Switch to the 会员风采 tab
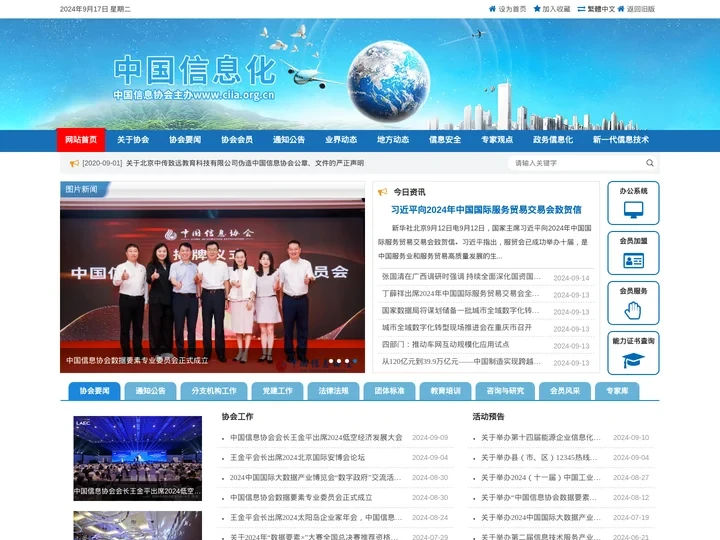This screenshot has width=720, height=540. point(565,391)
